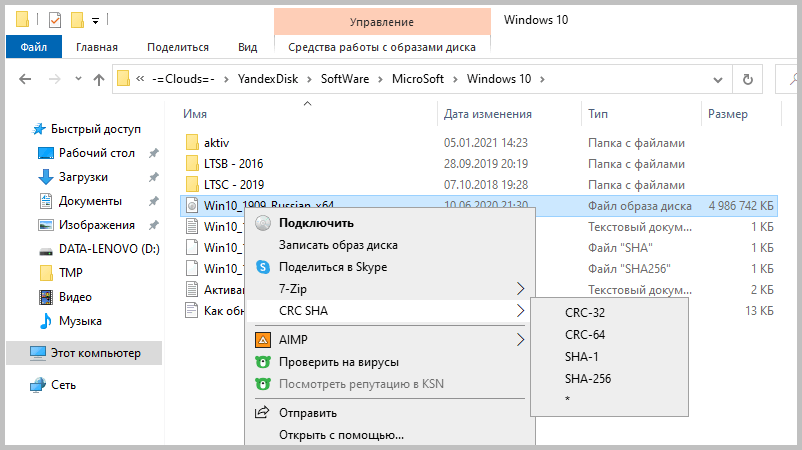This screenshot has height=450, width=802.
Task: Click Windows 10 breadcrumb segment
Action: click(x=499, y=79)
